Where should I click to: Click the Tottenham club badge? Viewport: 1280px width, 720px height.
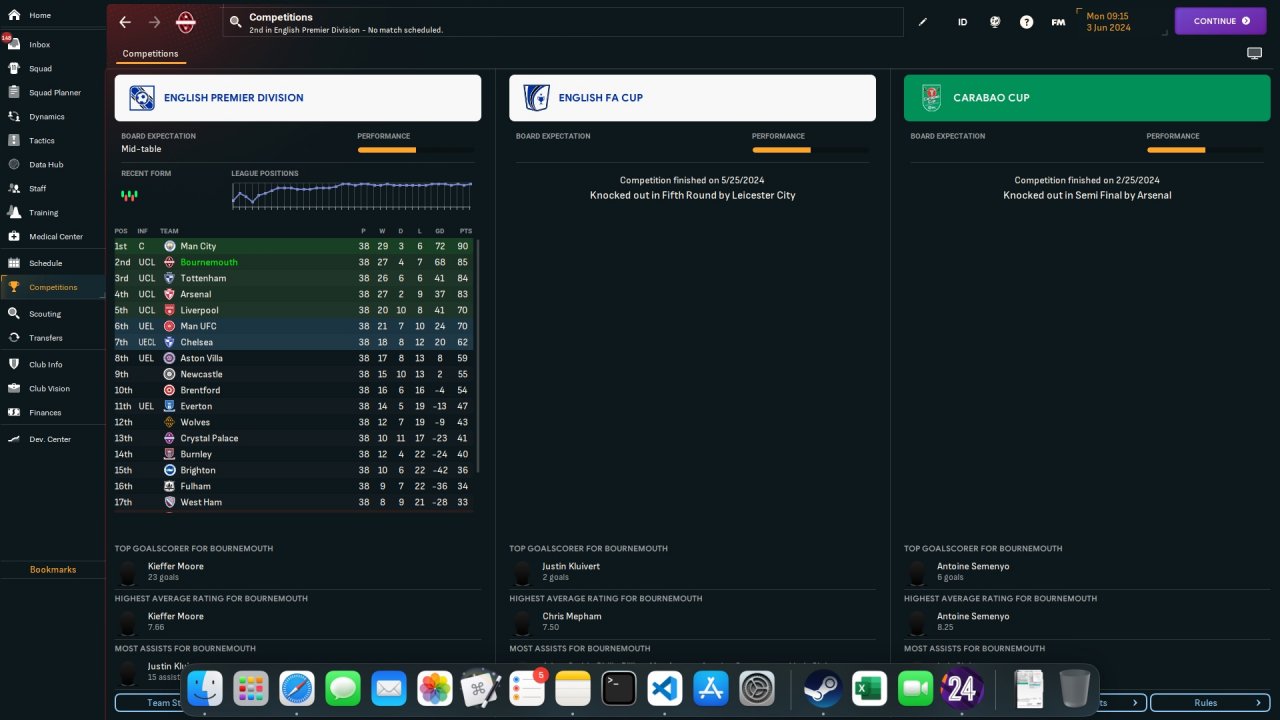pyautogui.click(x=170, y=278)
